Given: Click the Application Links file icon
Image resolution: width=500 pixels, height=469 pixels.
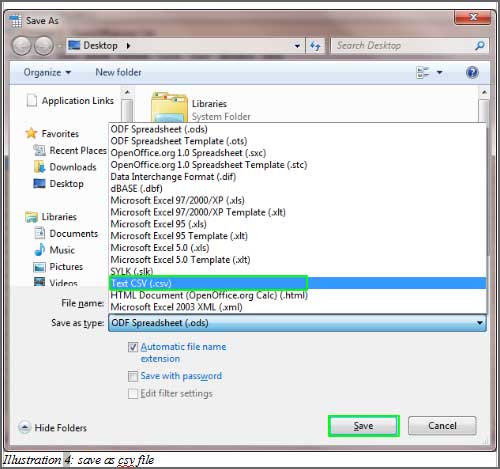Looking at the screenshot, I should (x=31, y=100).
